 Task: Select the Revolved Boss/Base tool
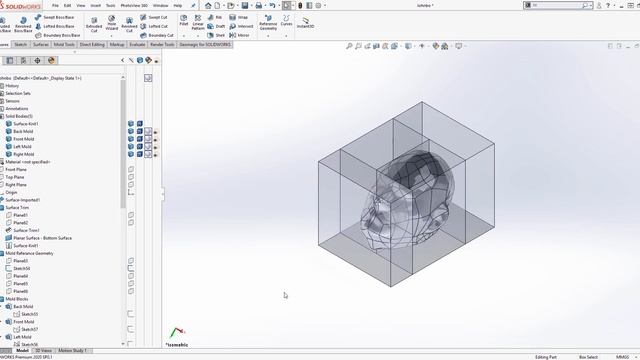tap(23, 24)
